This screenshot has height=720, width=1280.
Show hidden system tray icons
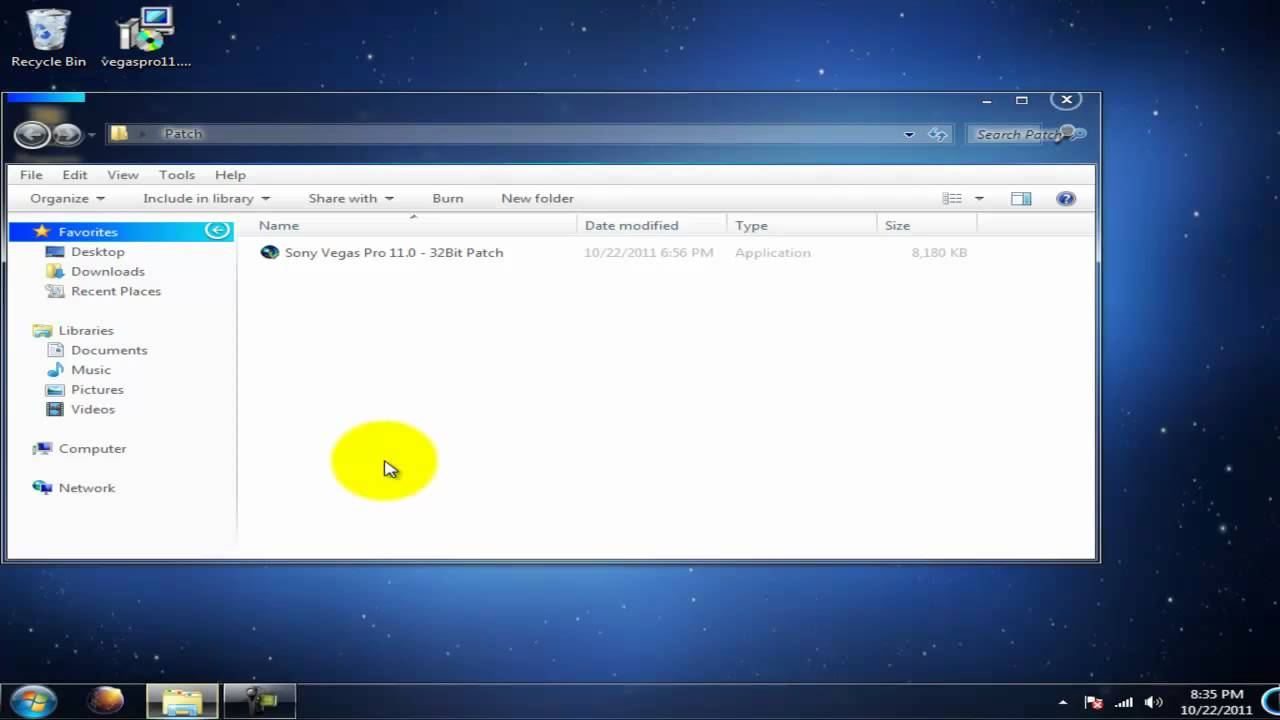(x=1063, y=702)
